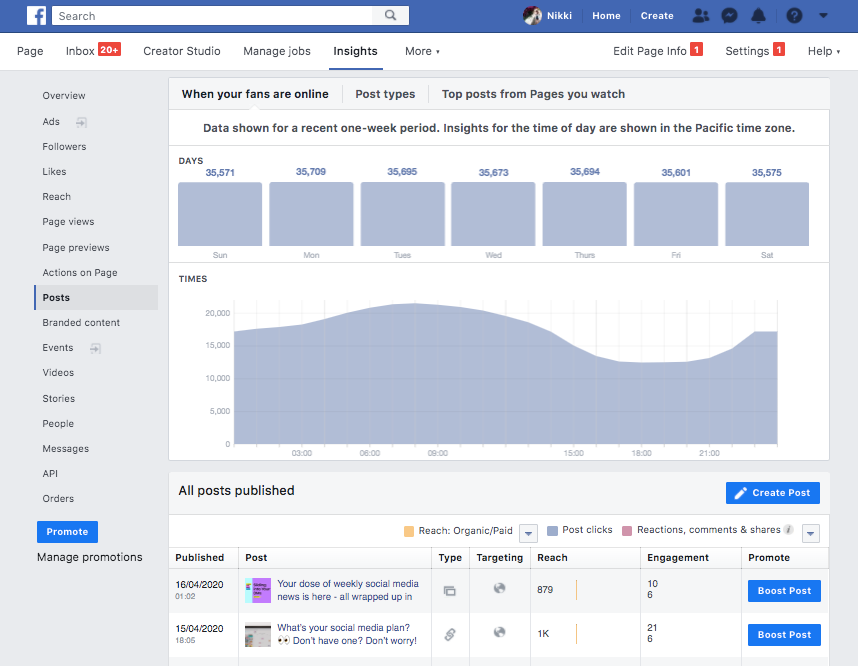The width and height of the screenshot is (858, 666).
Task: Open Likes in Insights sidebar
Action: click(x=54, y=172)
